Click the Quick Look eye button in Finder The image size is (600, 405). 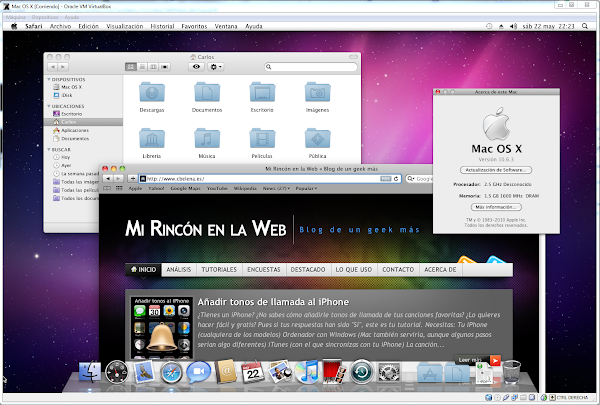tap(196, 66)
